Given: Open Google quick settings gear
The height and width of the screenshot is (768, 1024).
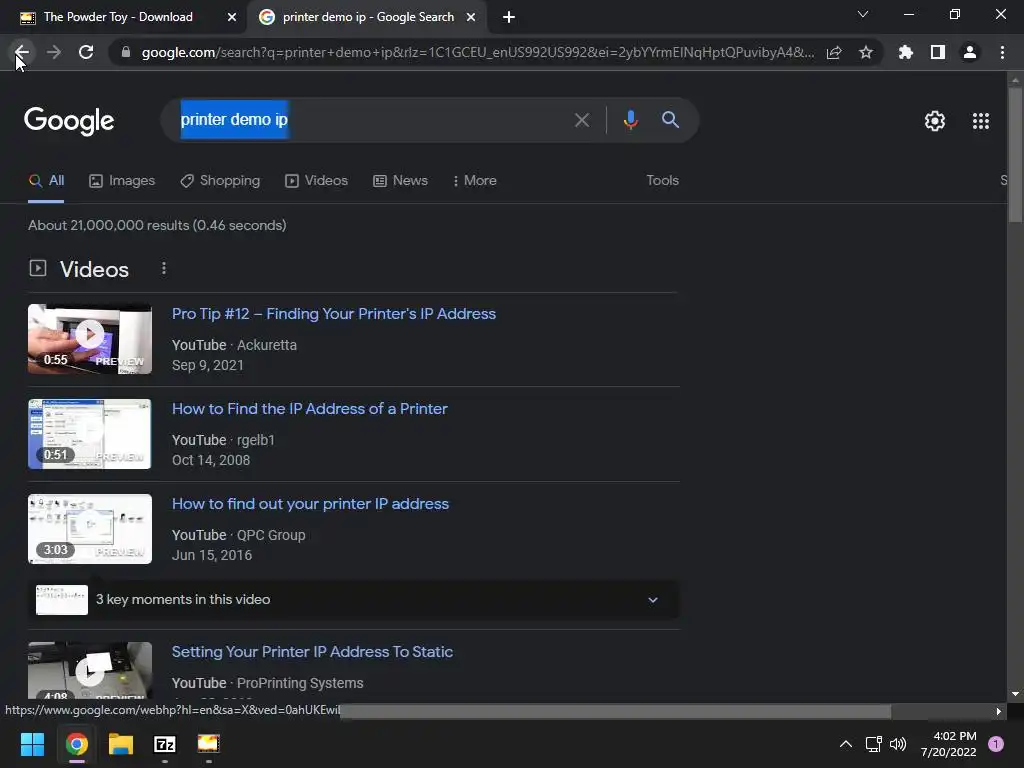Looking at the screenshot, I should point(935,121).
